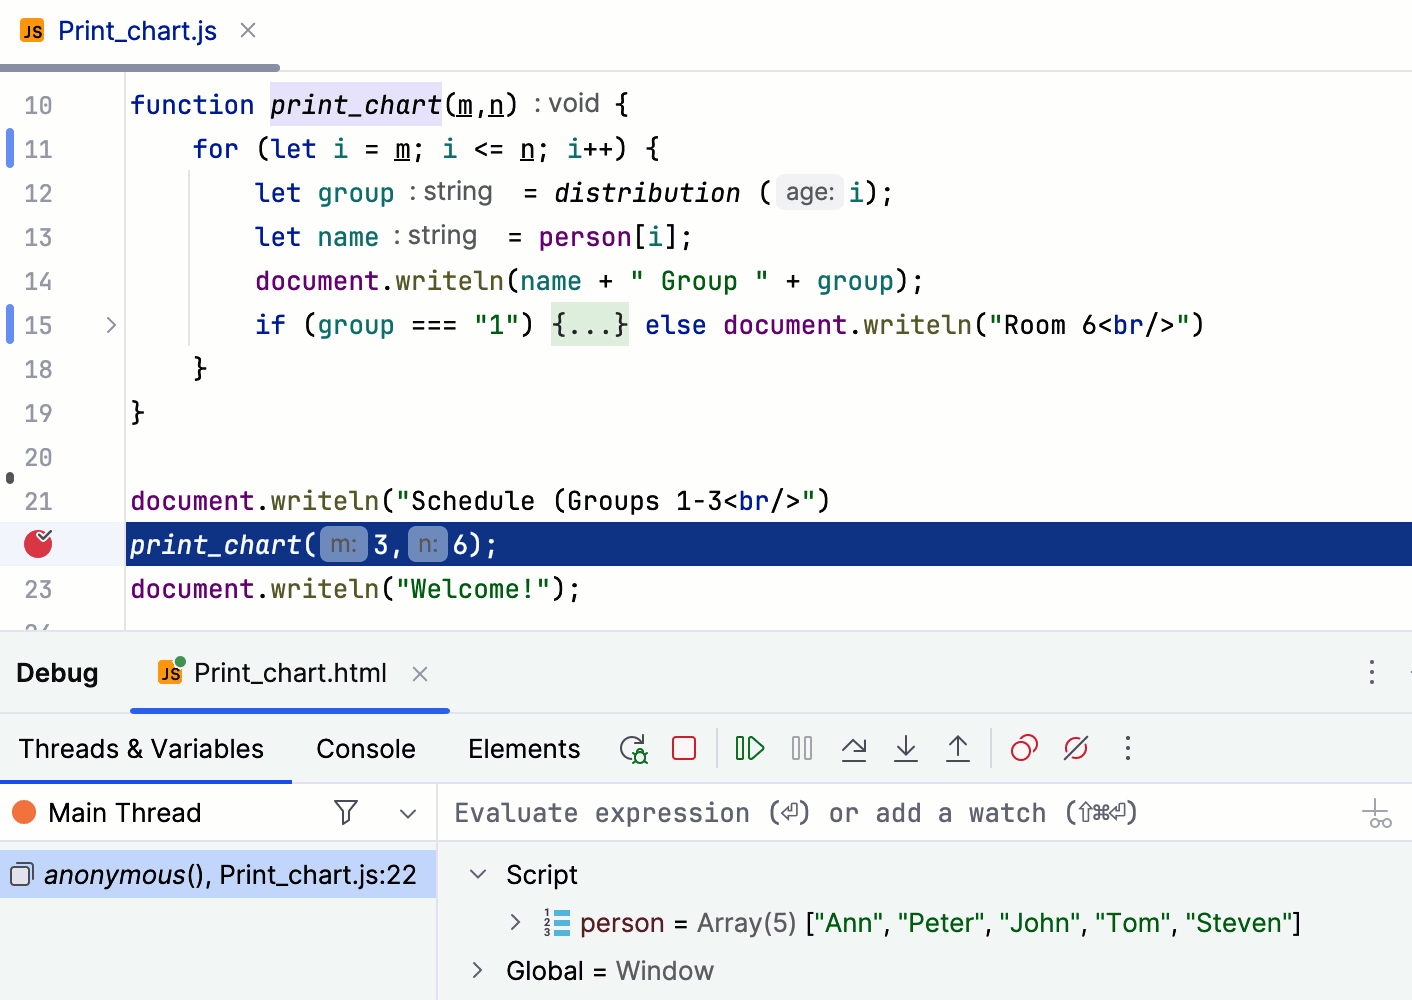The image size is (1412, 1000).
Task: Switch to the Console tab
Action: coord(365,748)
